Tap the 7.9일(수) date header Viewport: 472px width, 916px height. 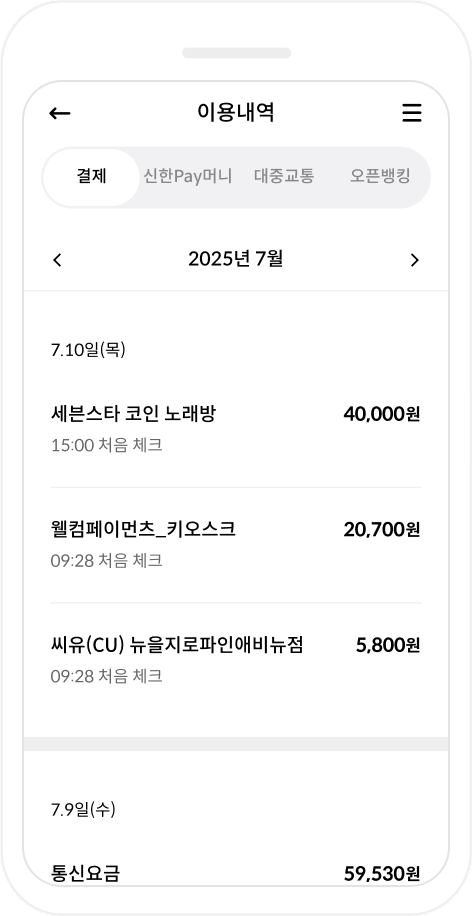[83, 810]
